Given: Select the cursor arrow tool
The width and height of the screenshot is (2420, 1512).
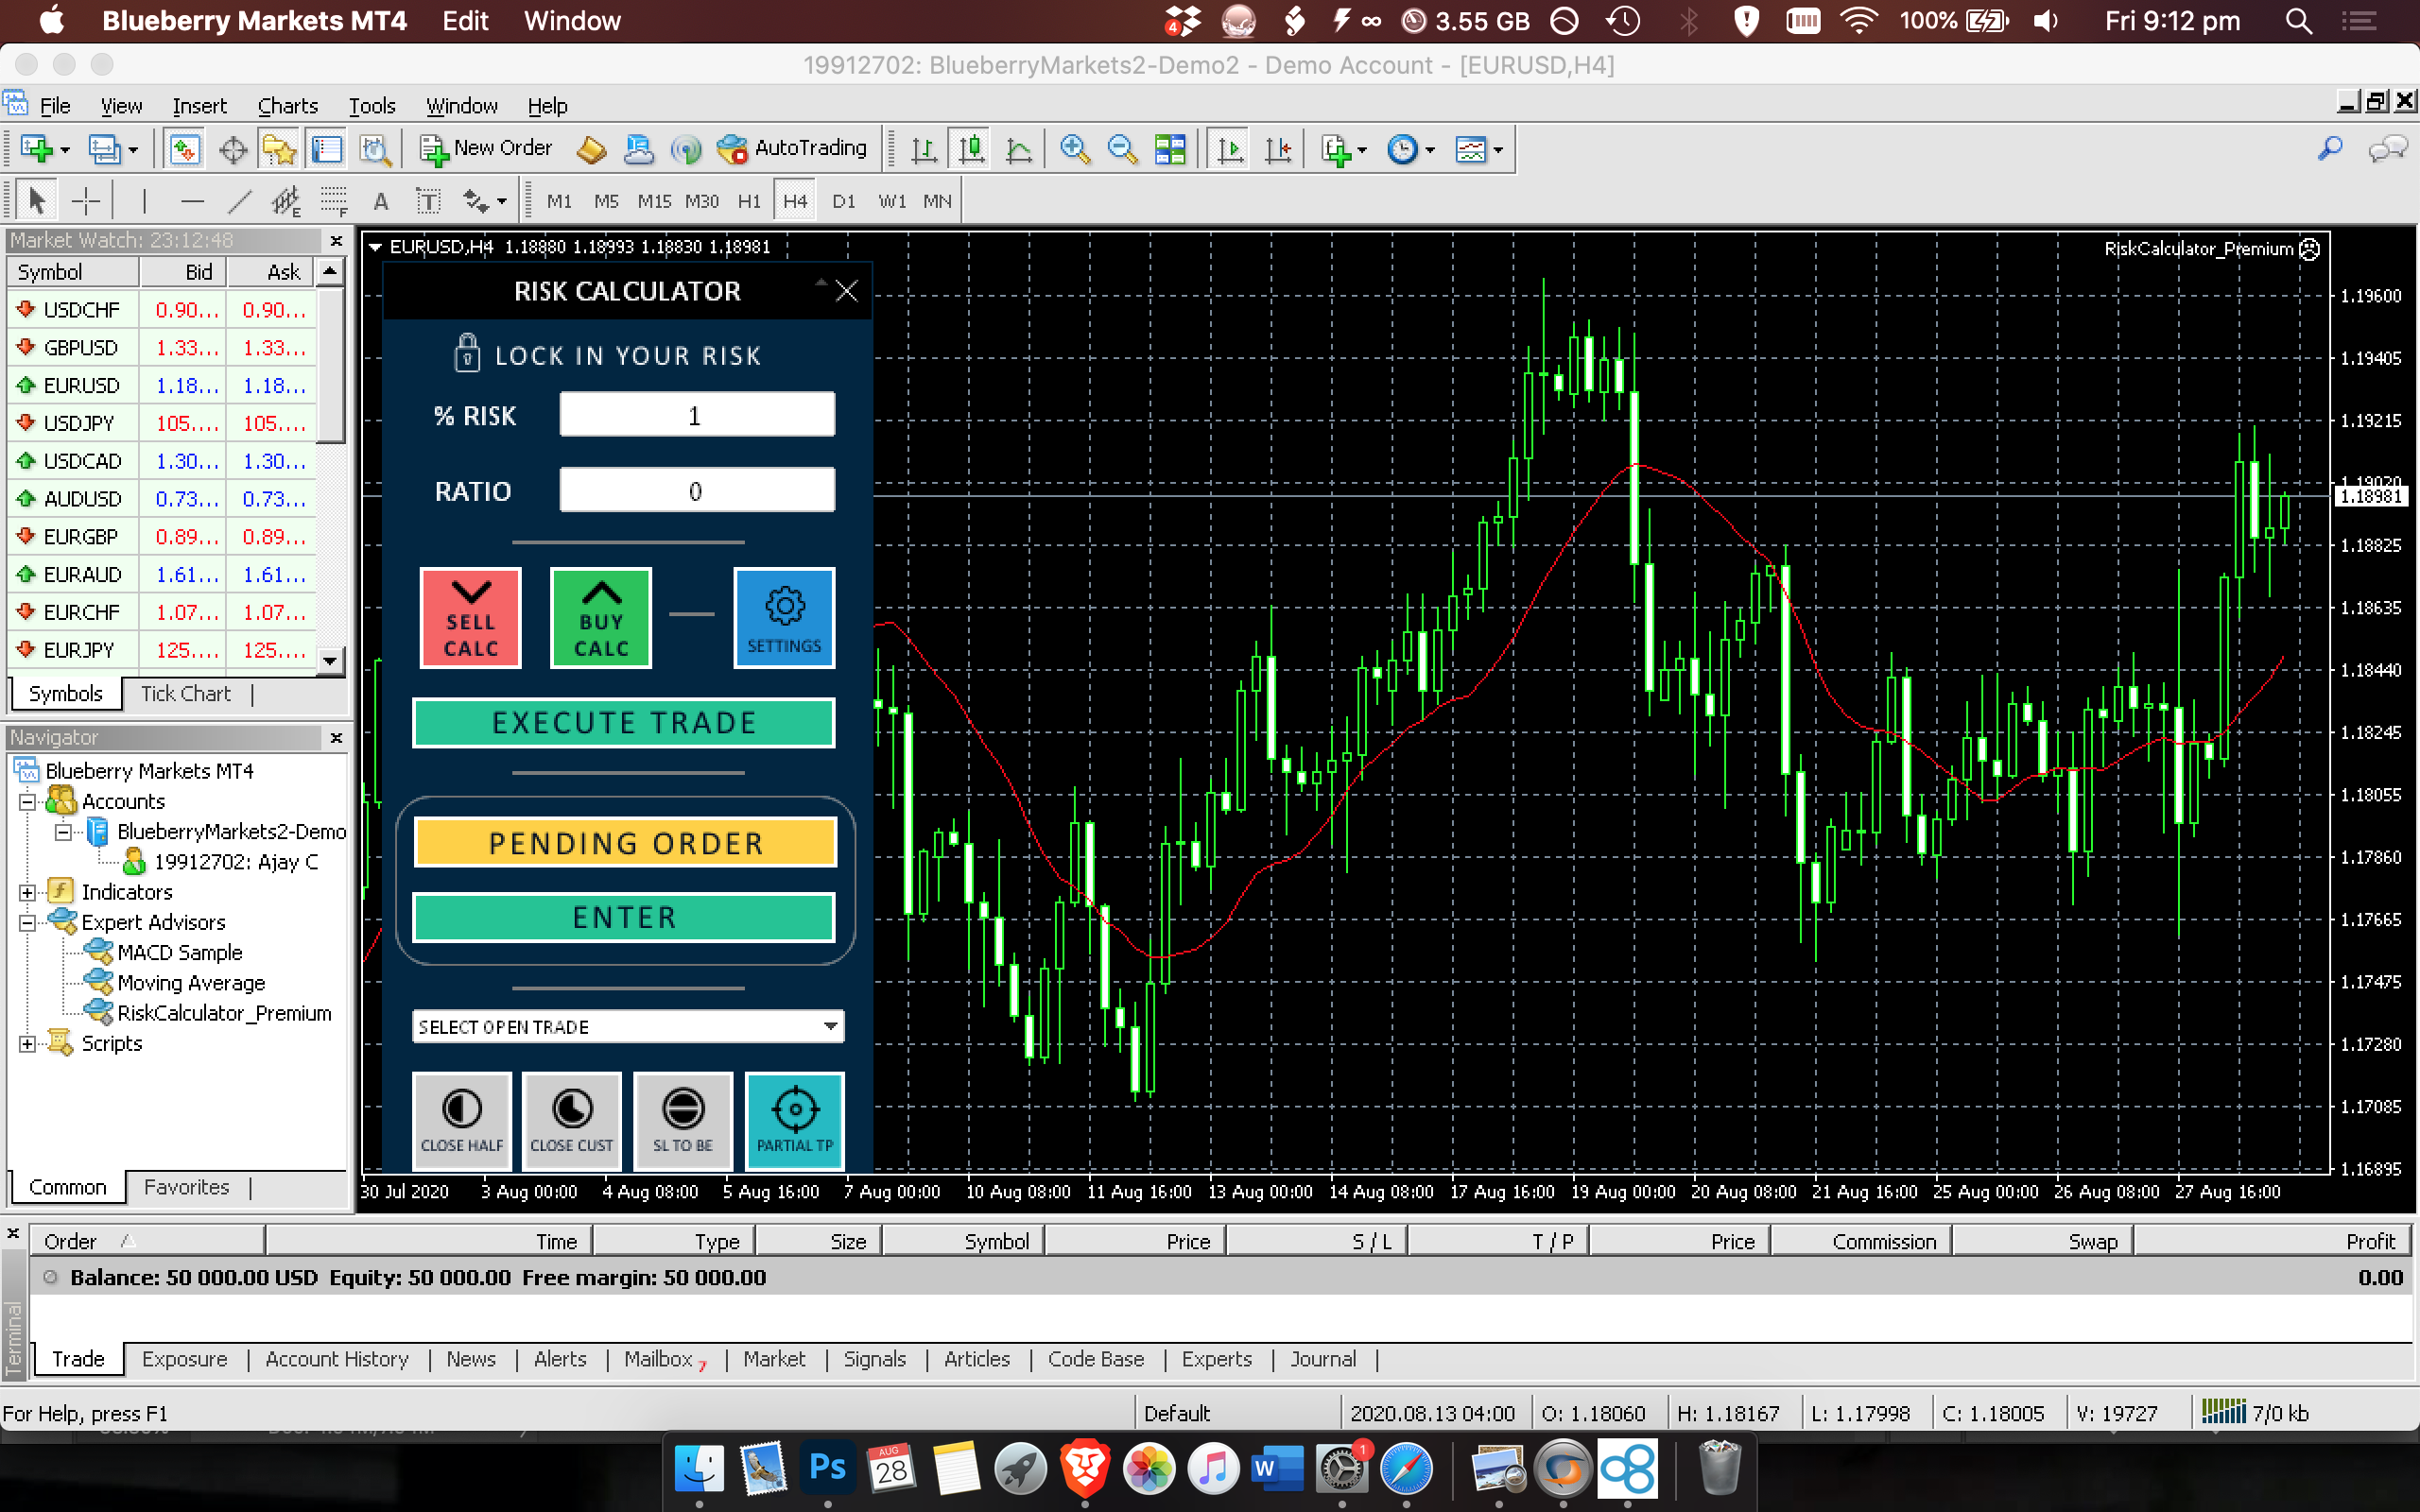Looking at the screenshot, I should click(x=37, y=201).
